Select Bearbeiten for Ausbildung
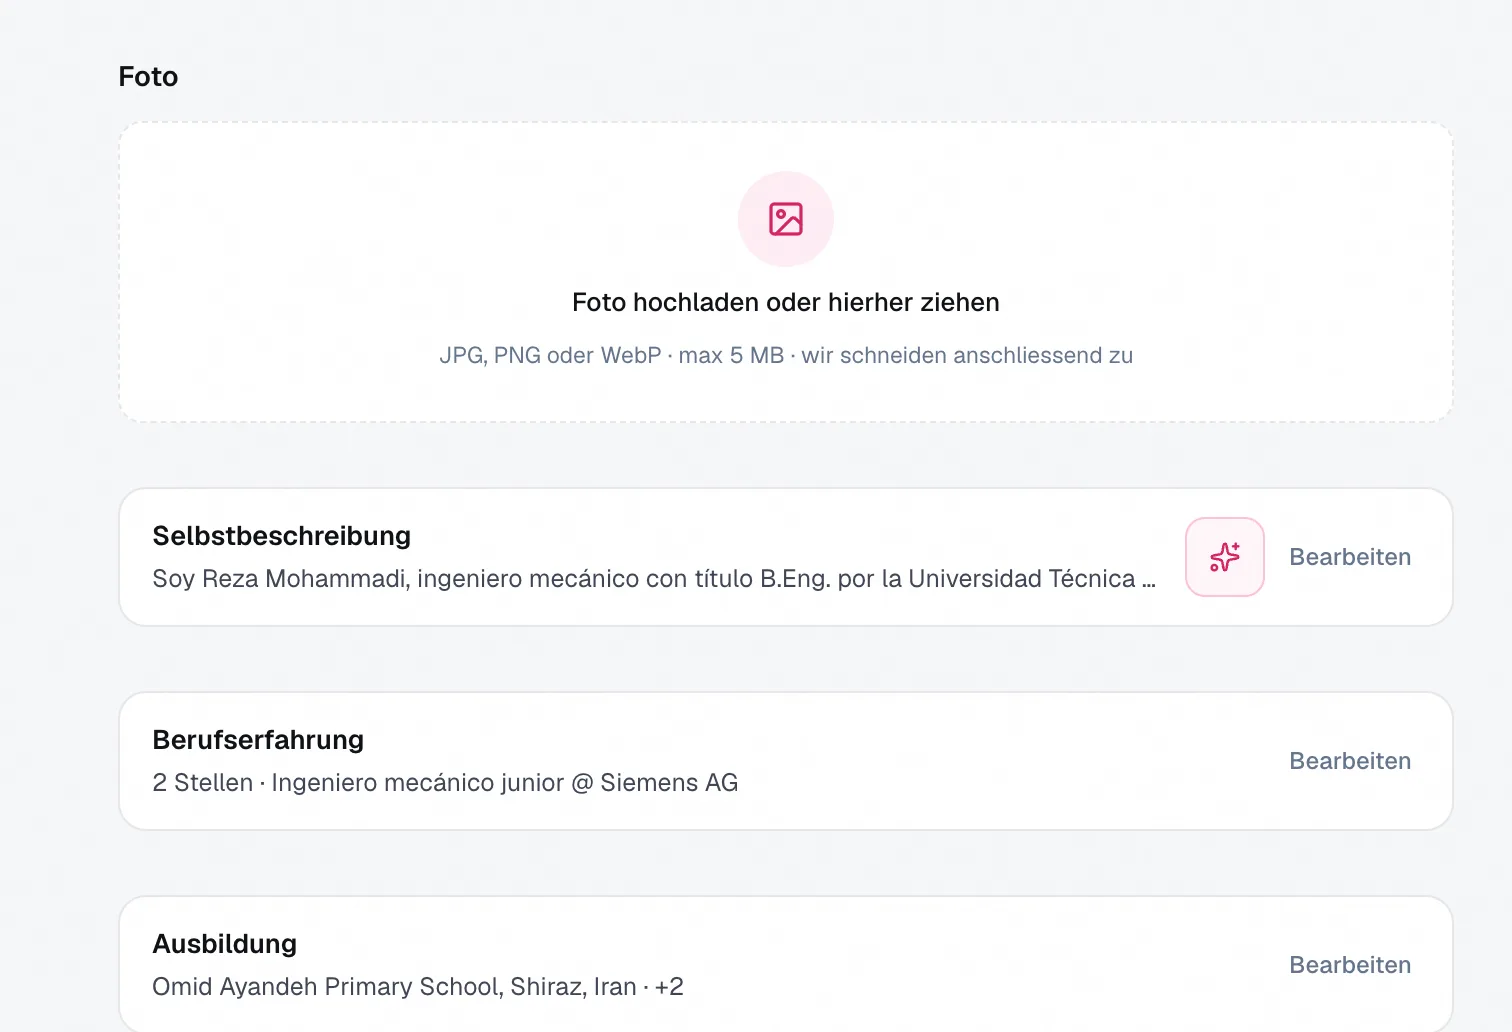 pos(1350,965)
